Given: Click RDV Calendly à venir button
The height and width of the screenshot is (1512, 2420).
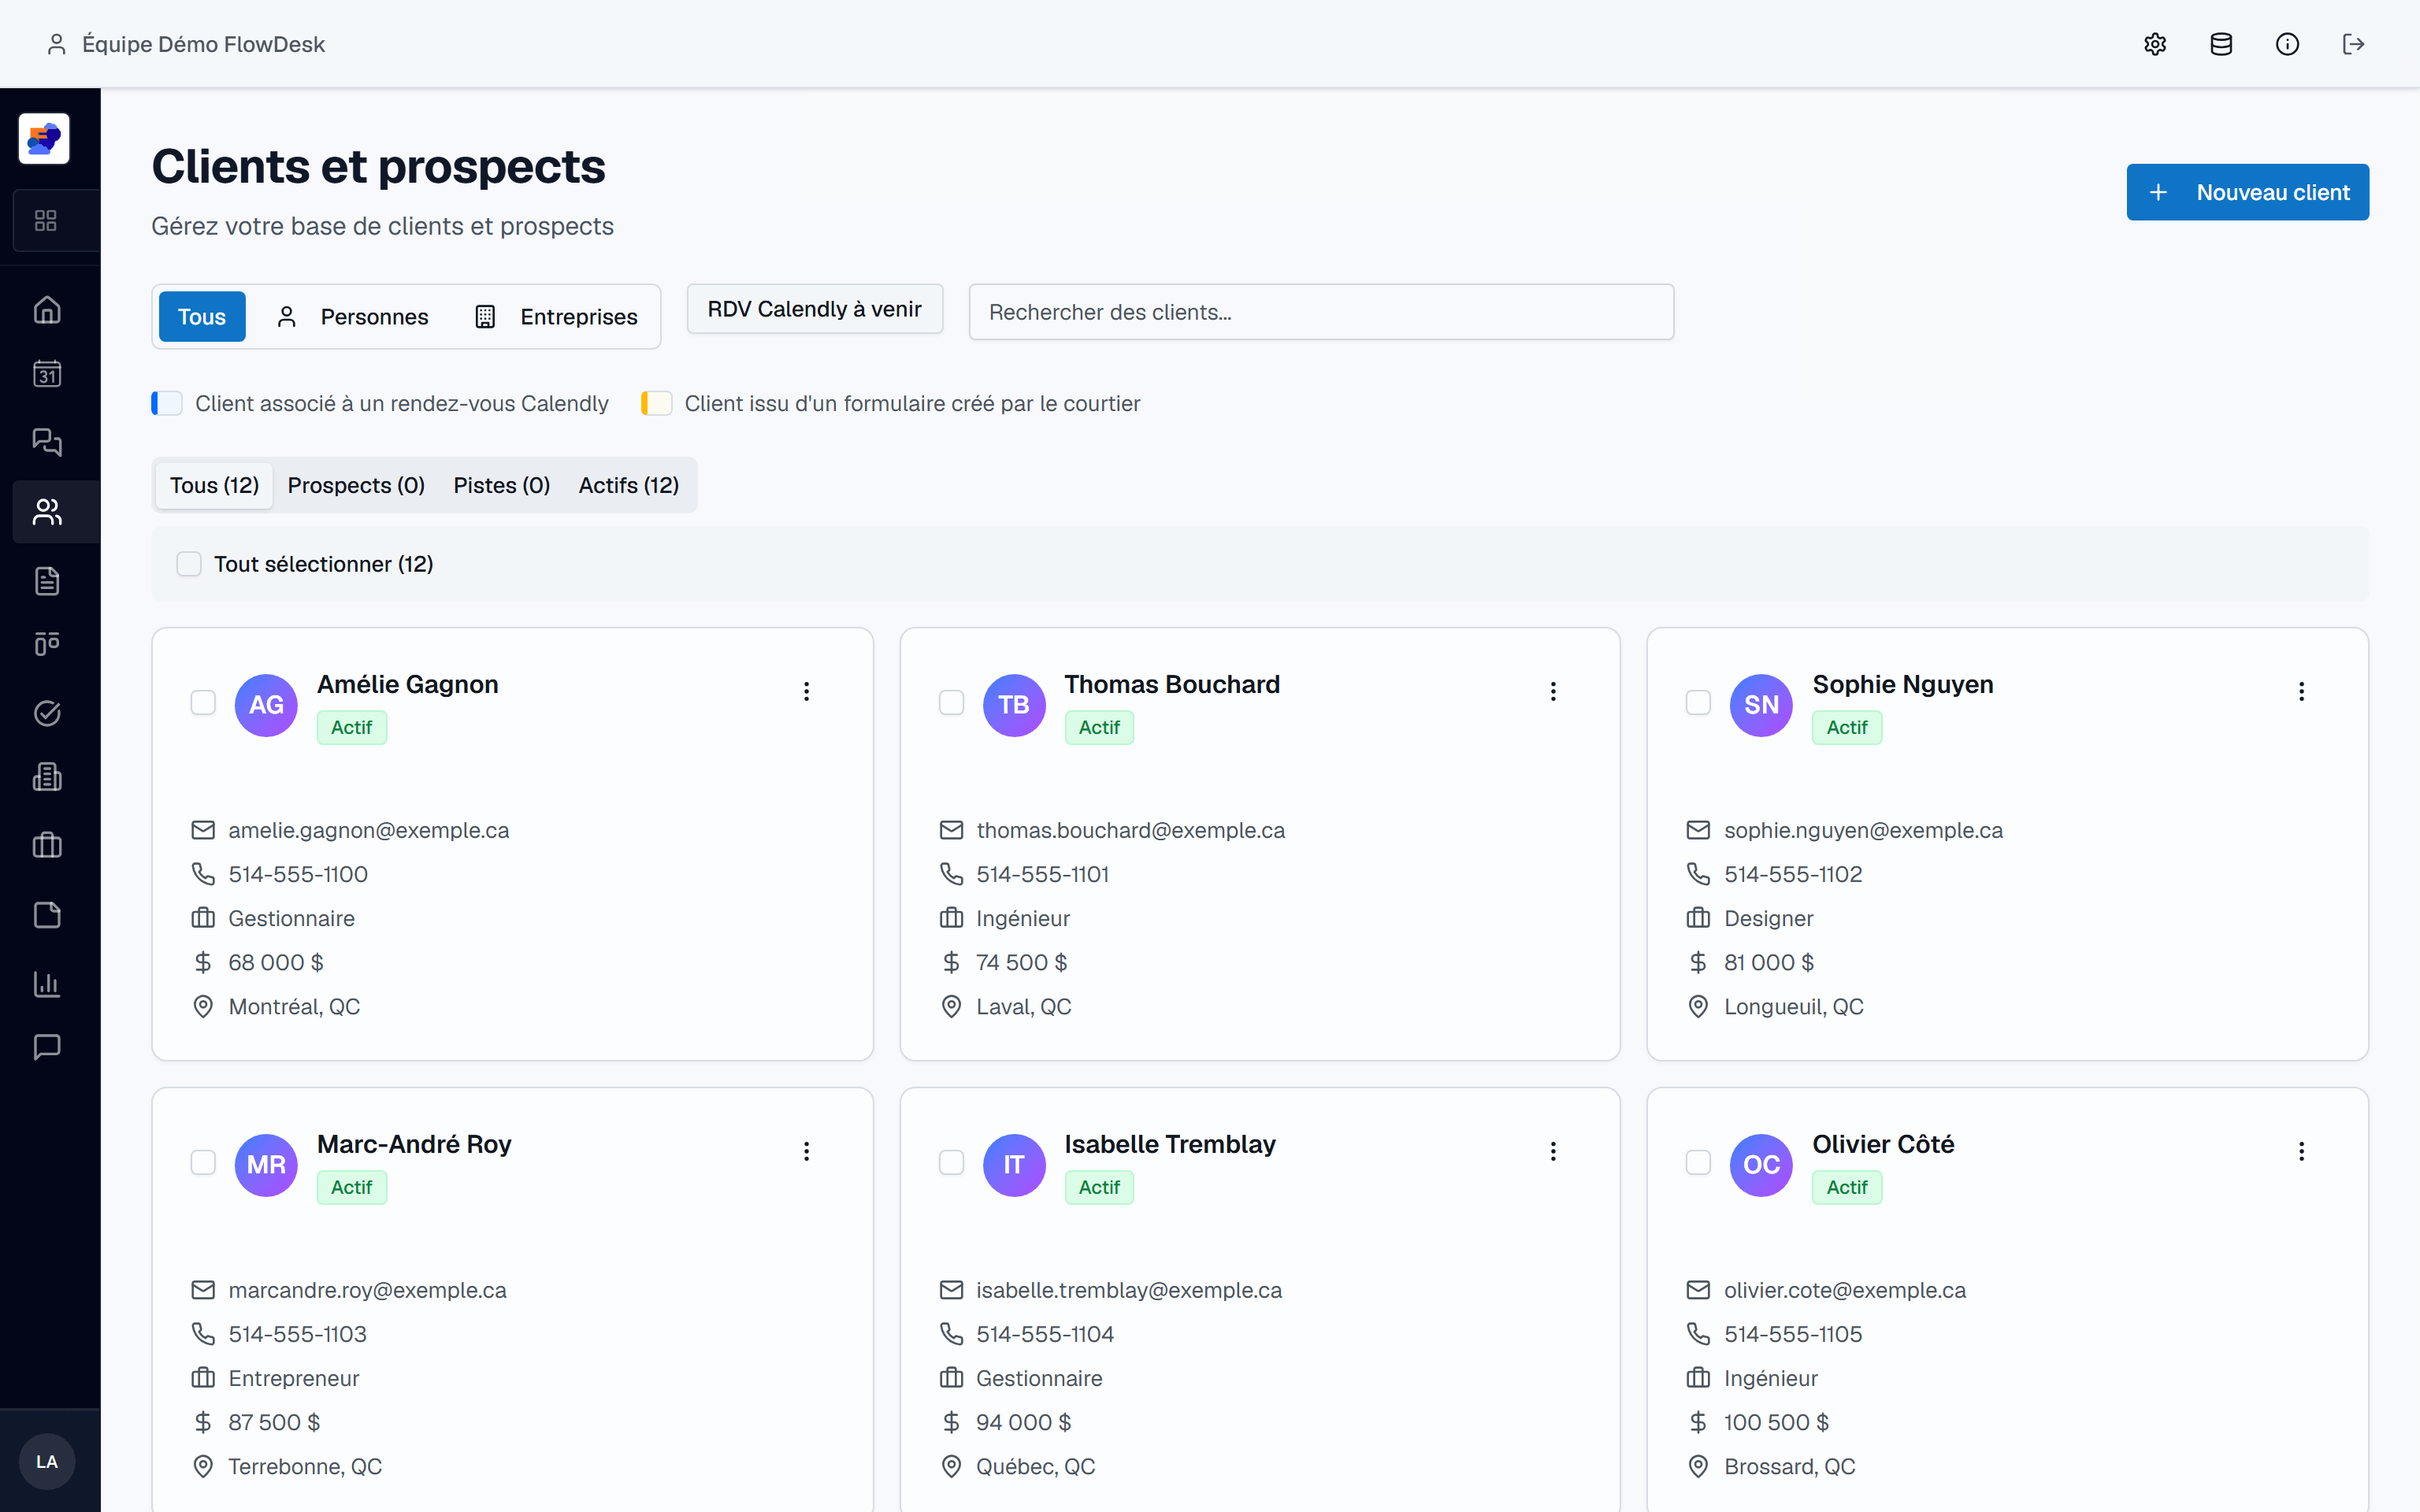Looking at the screenshot, I should [815, 309].
